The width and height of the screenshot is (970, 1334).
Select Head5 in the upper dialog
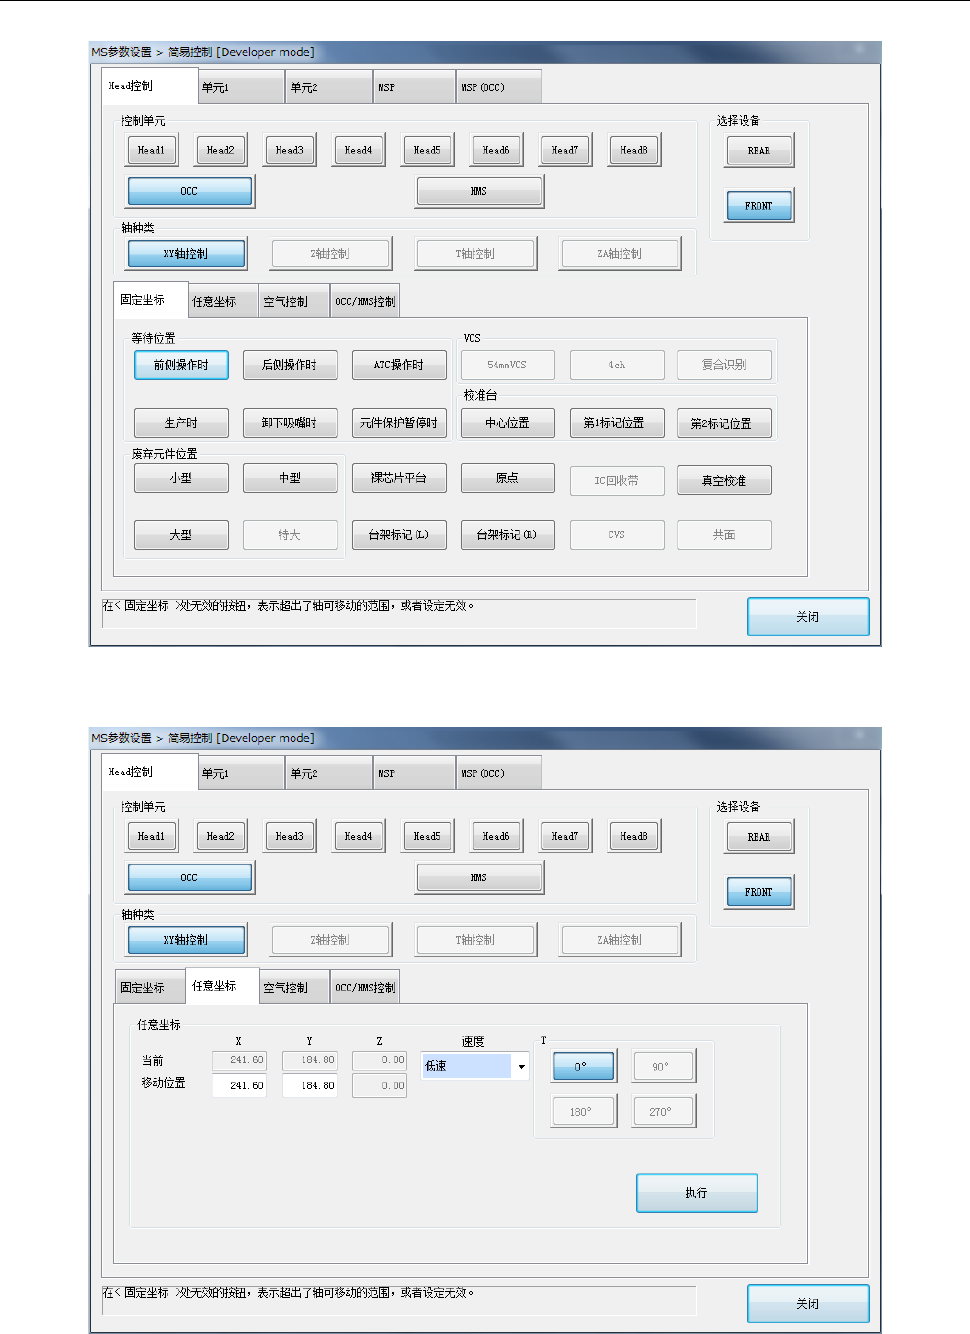428,150
